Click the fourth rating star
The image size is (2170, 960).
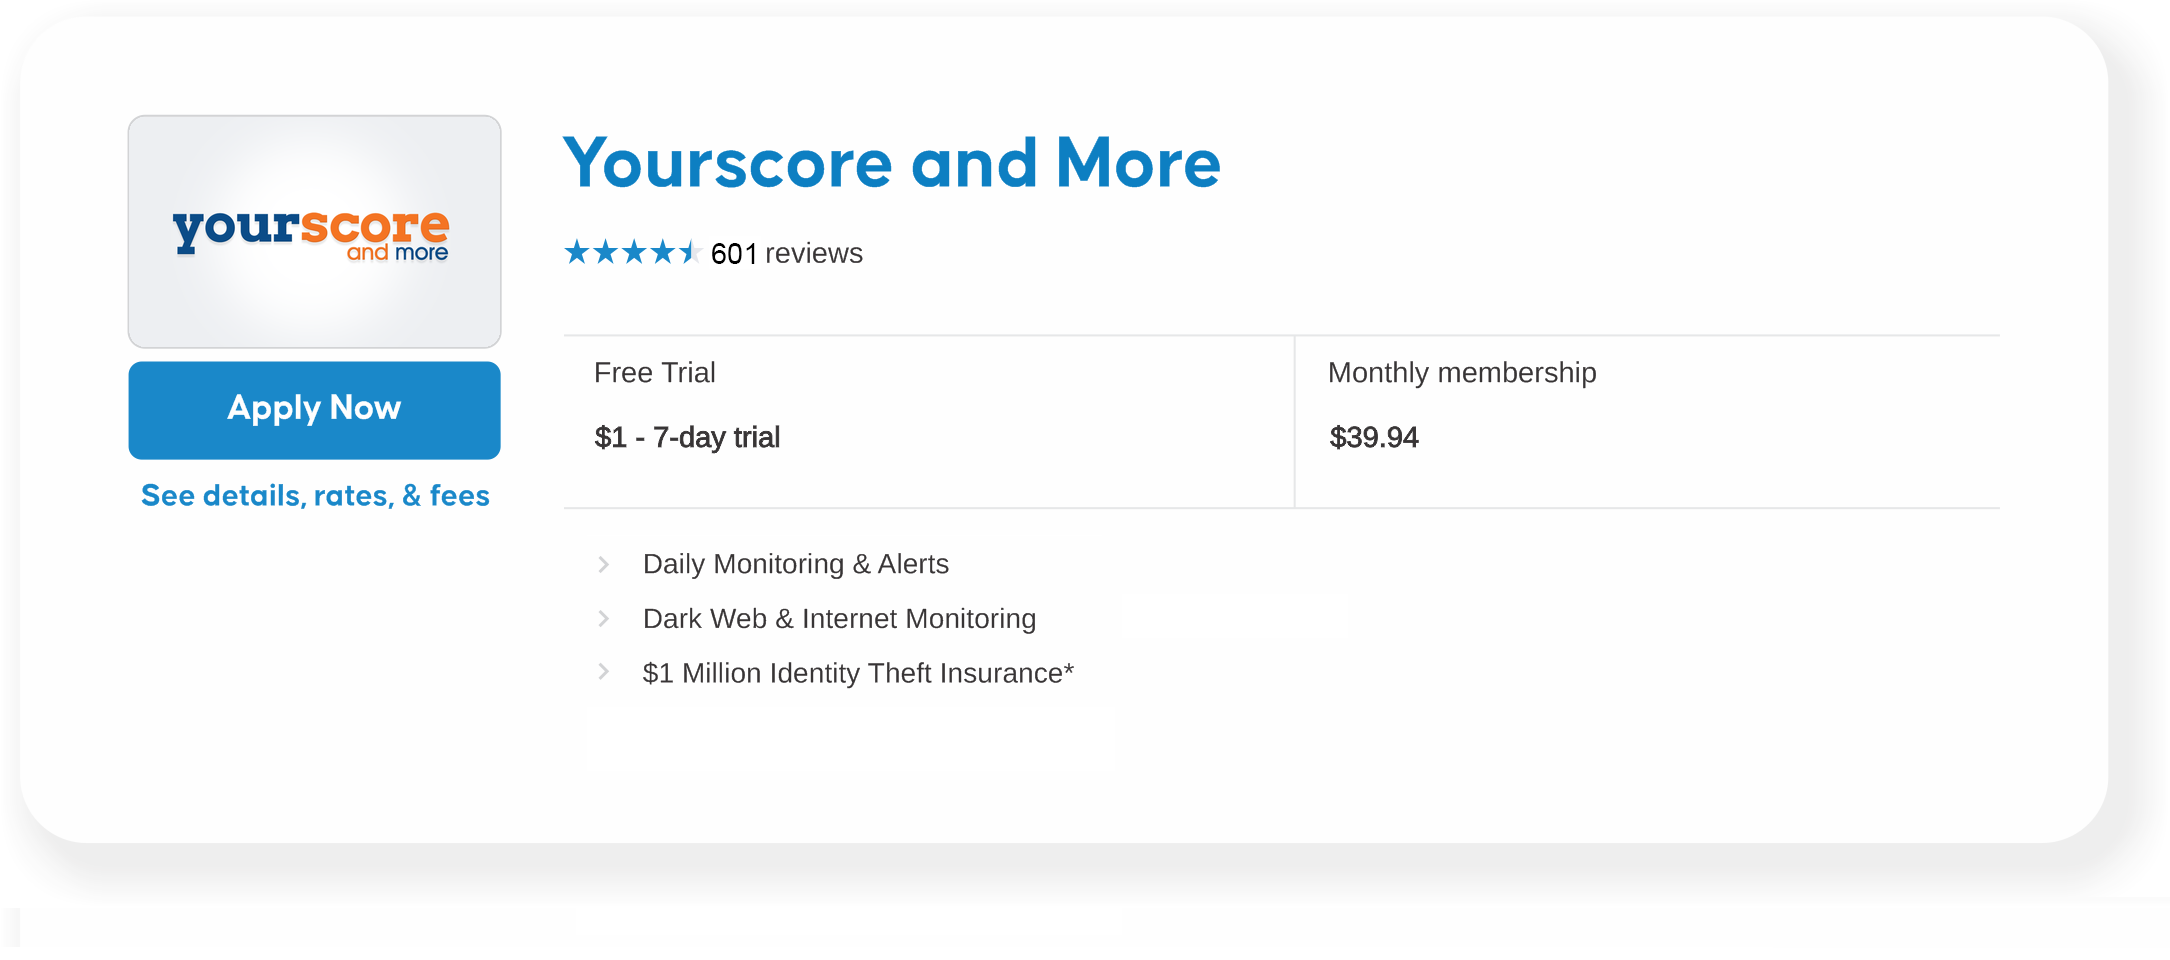(x=665, y=252)
